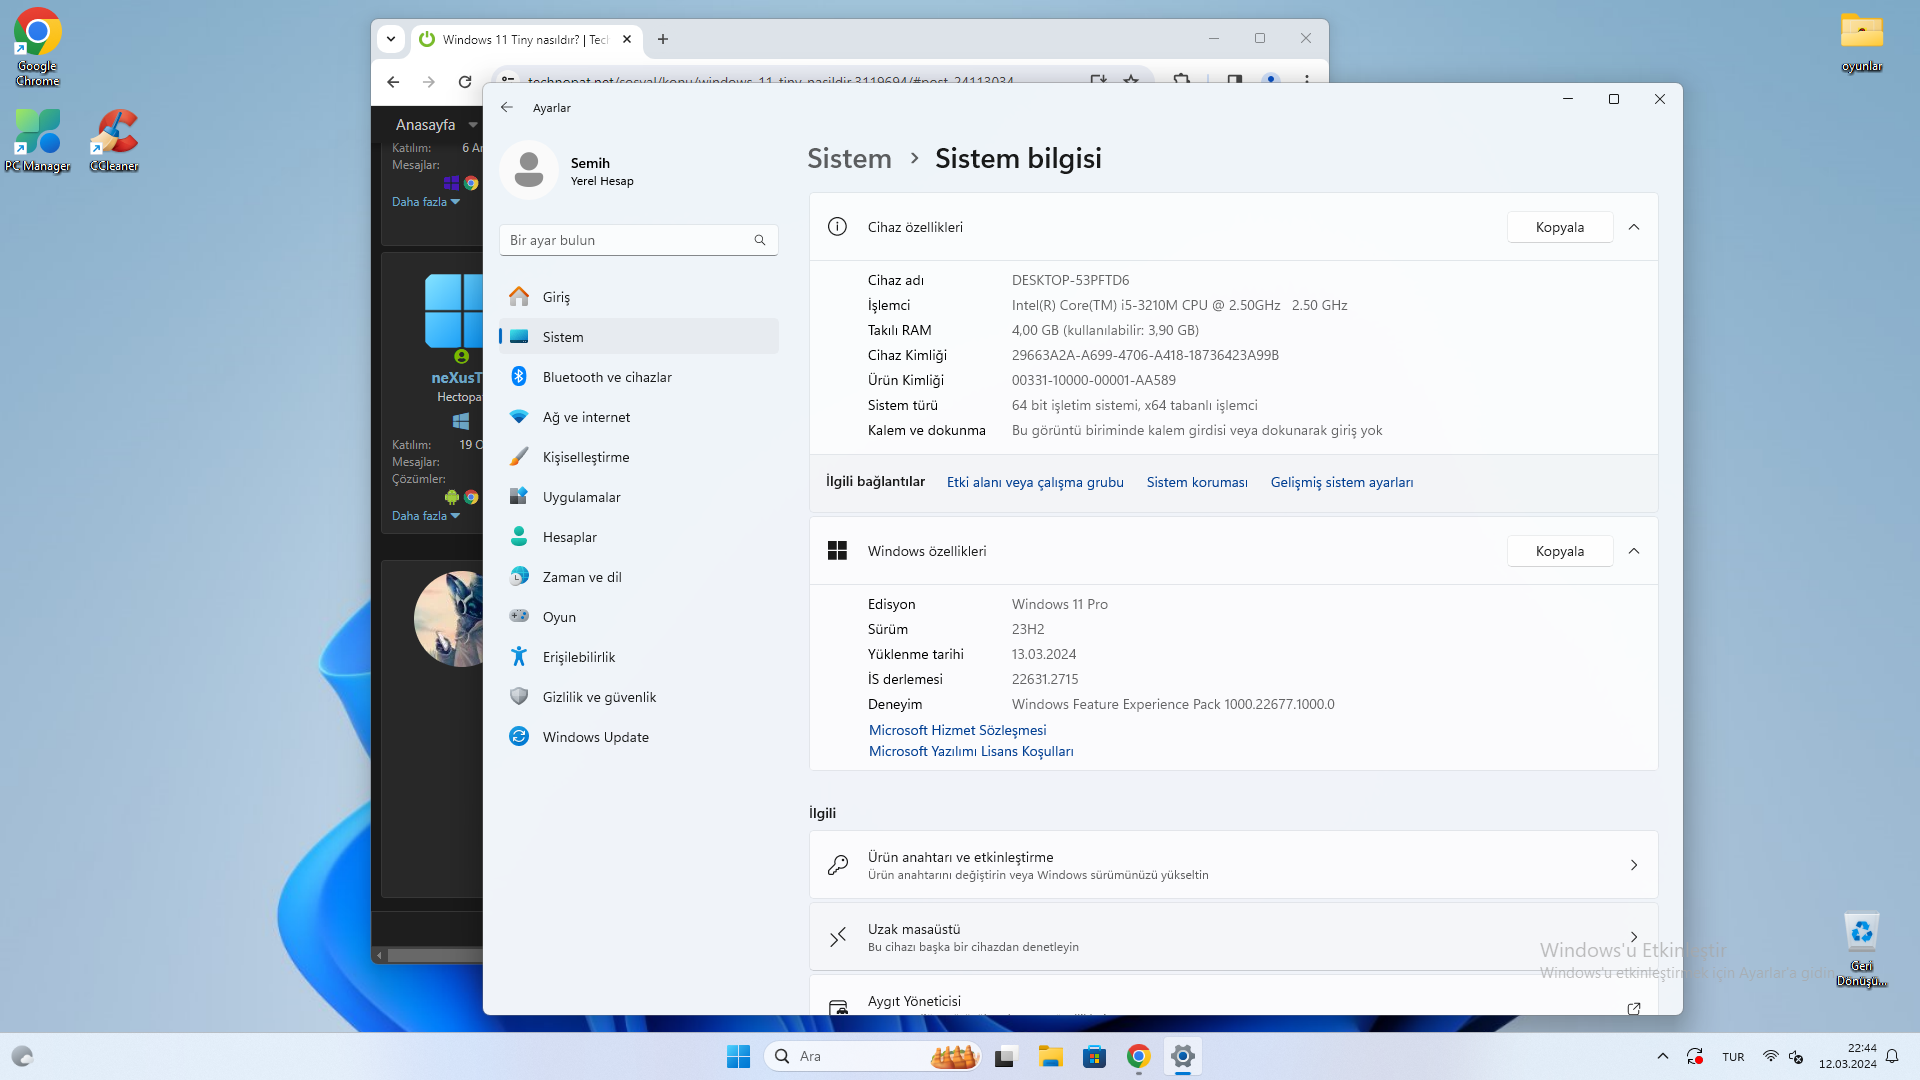Open Bluetooth ve cihazlar settings
Screen dimensions: 1920x1080
tap(606, 377)
